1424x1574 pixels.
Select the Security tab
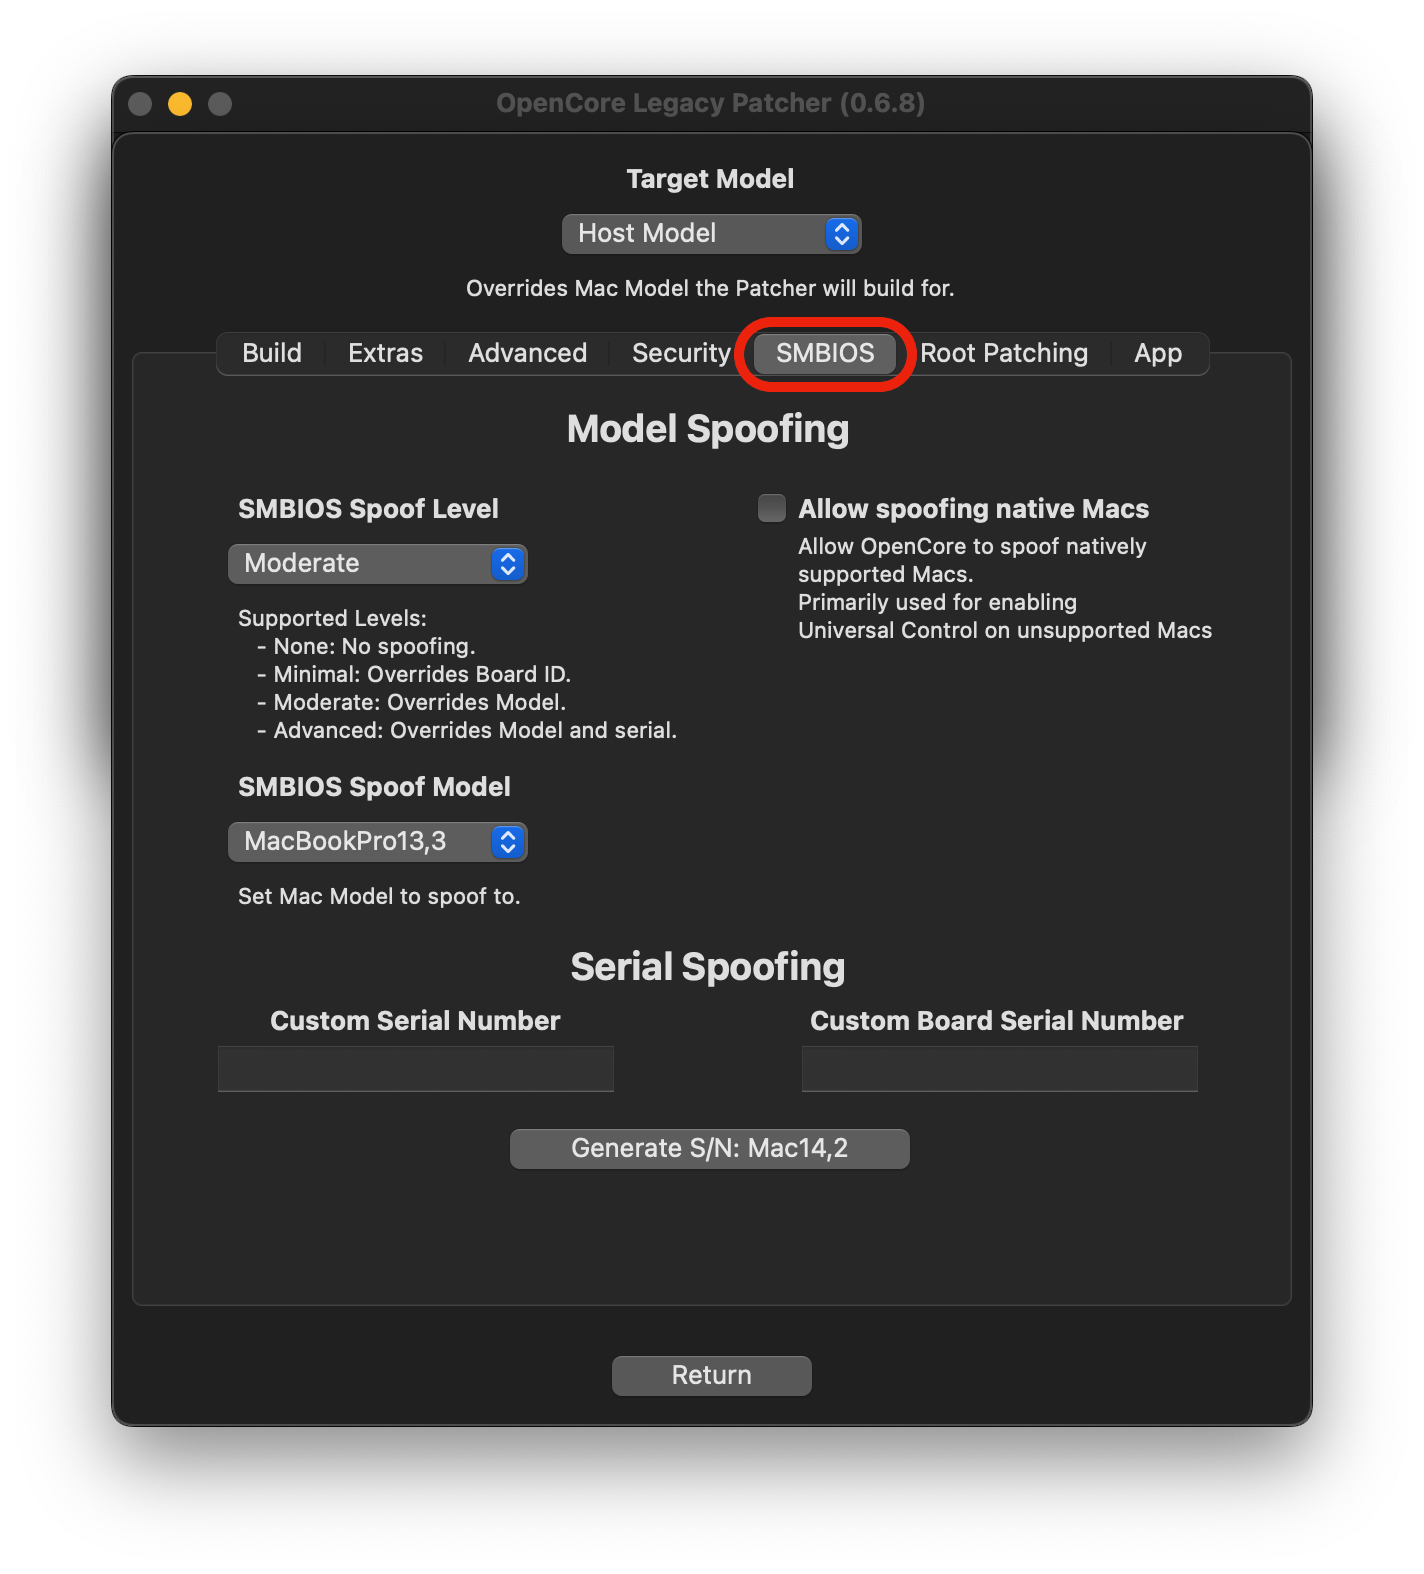pyautogui.click(x=681, y=354)
